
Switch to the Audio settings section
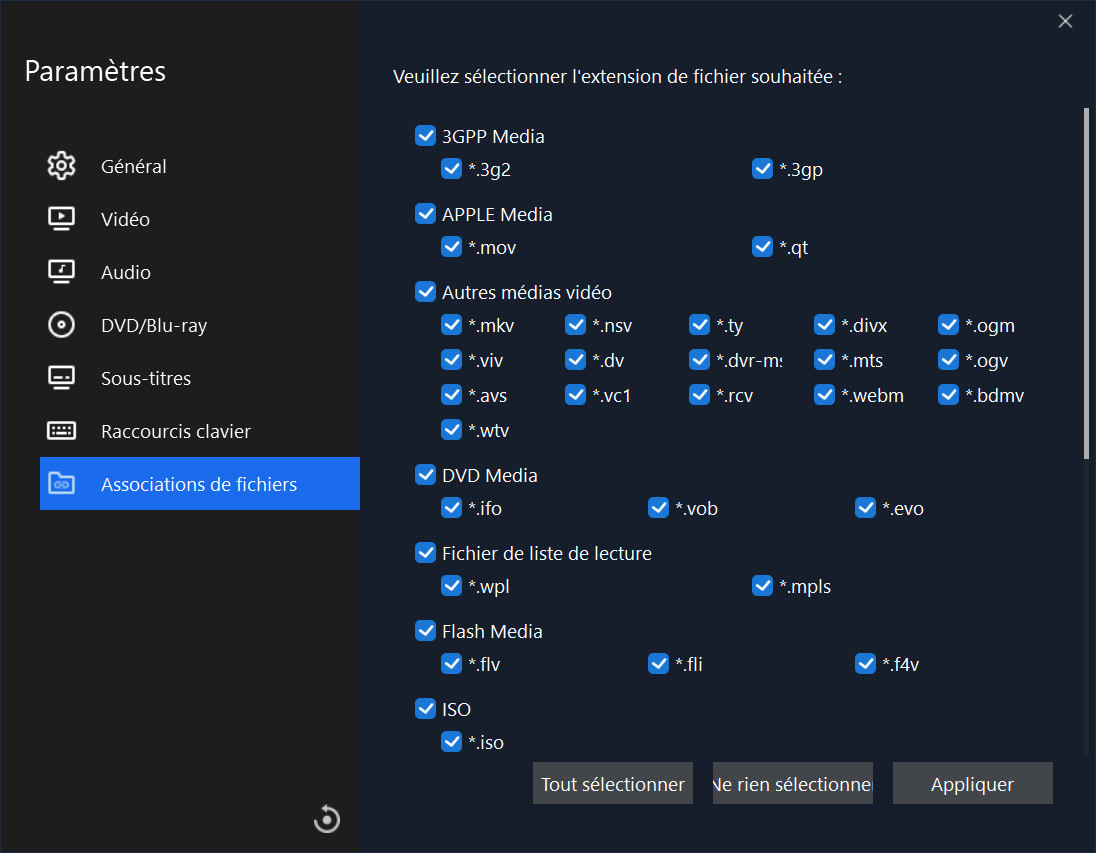[x=126, y=272]
